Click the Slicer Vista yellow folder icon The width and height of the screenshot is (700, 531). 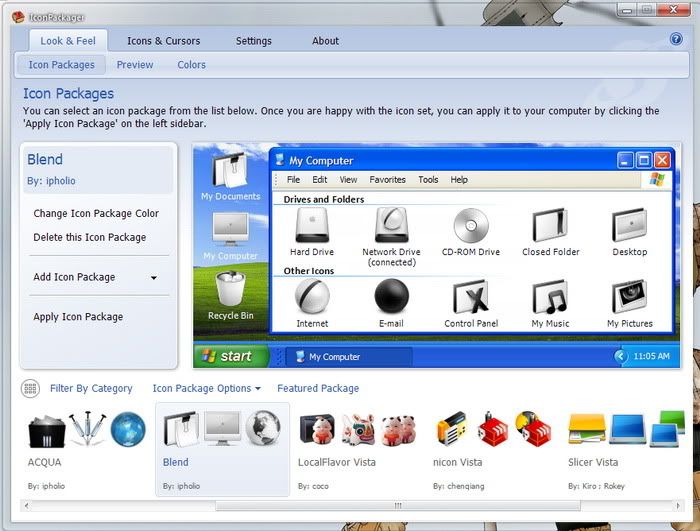pyautogui.click(x=587, y=429)
